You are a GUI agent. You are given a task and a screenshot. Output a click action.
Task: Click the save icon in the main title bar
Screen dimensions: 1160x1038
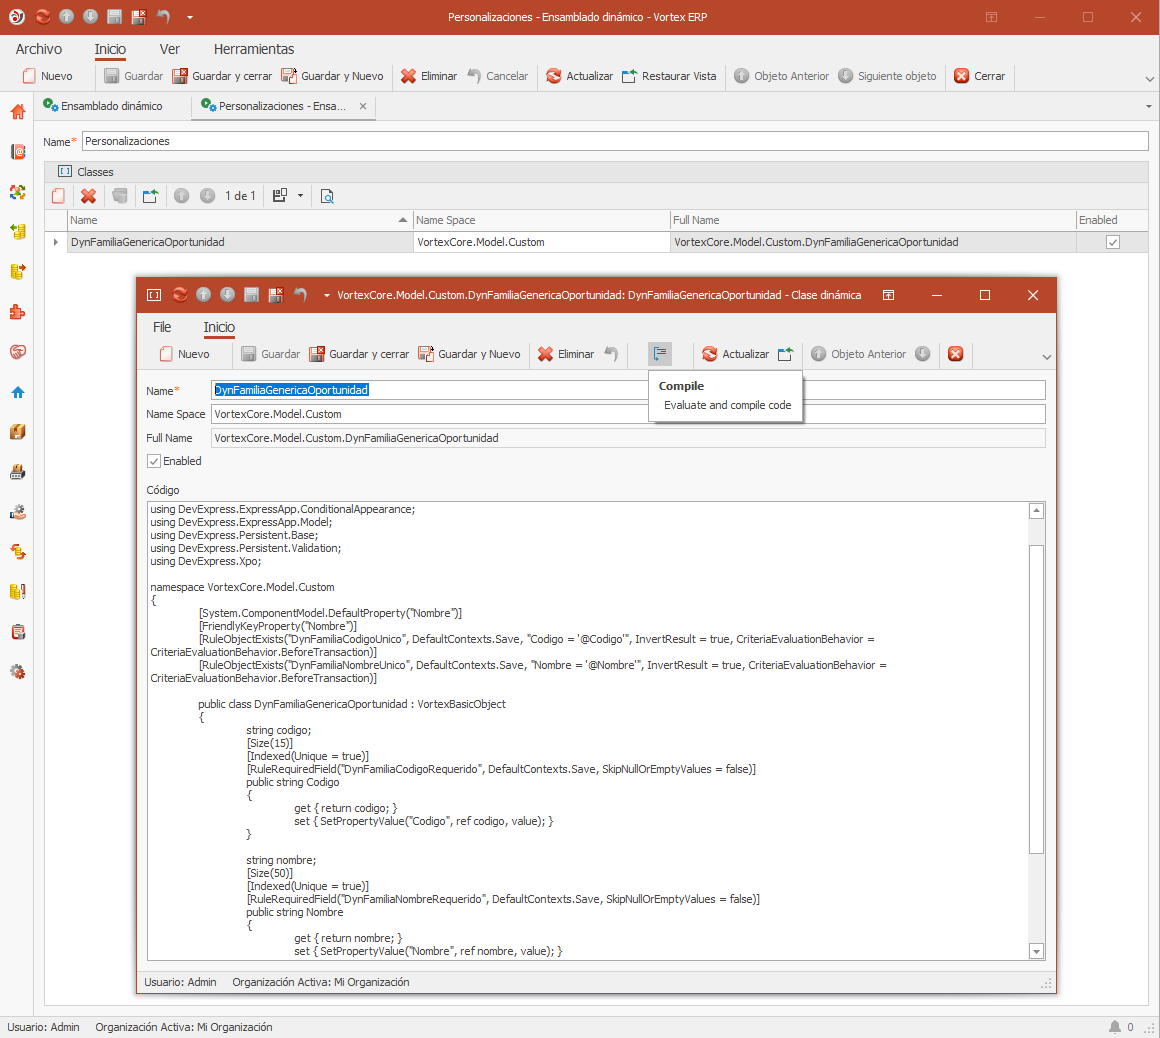point(114,16)
